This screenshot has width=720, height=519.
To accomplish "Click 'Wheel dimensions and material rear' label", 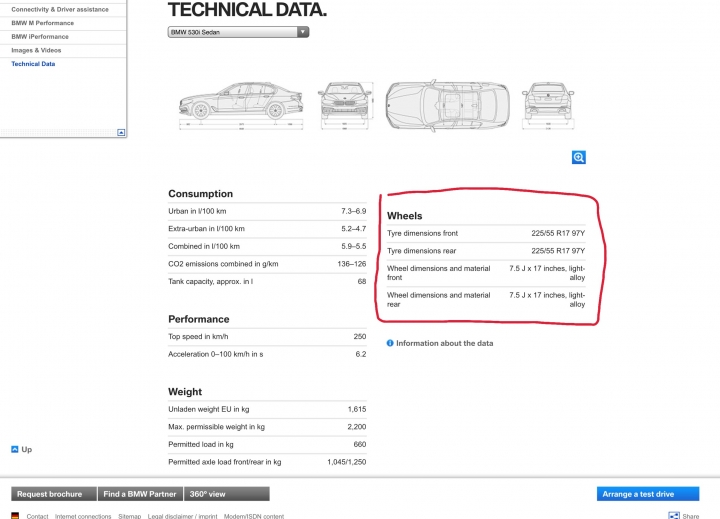I will click(x=439, y=299).
